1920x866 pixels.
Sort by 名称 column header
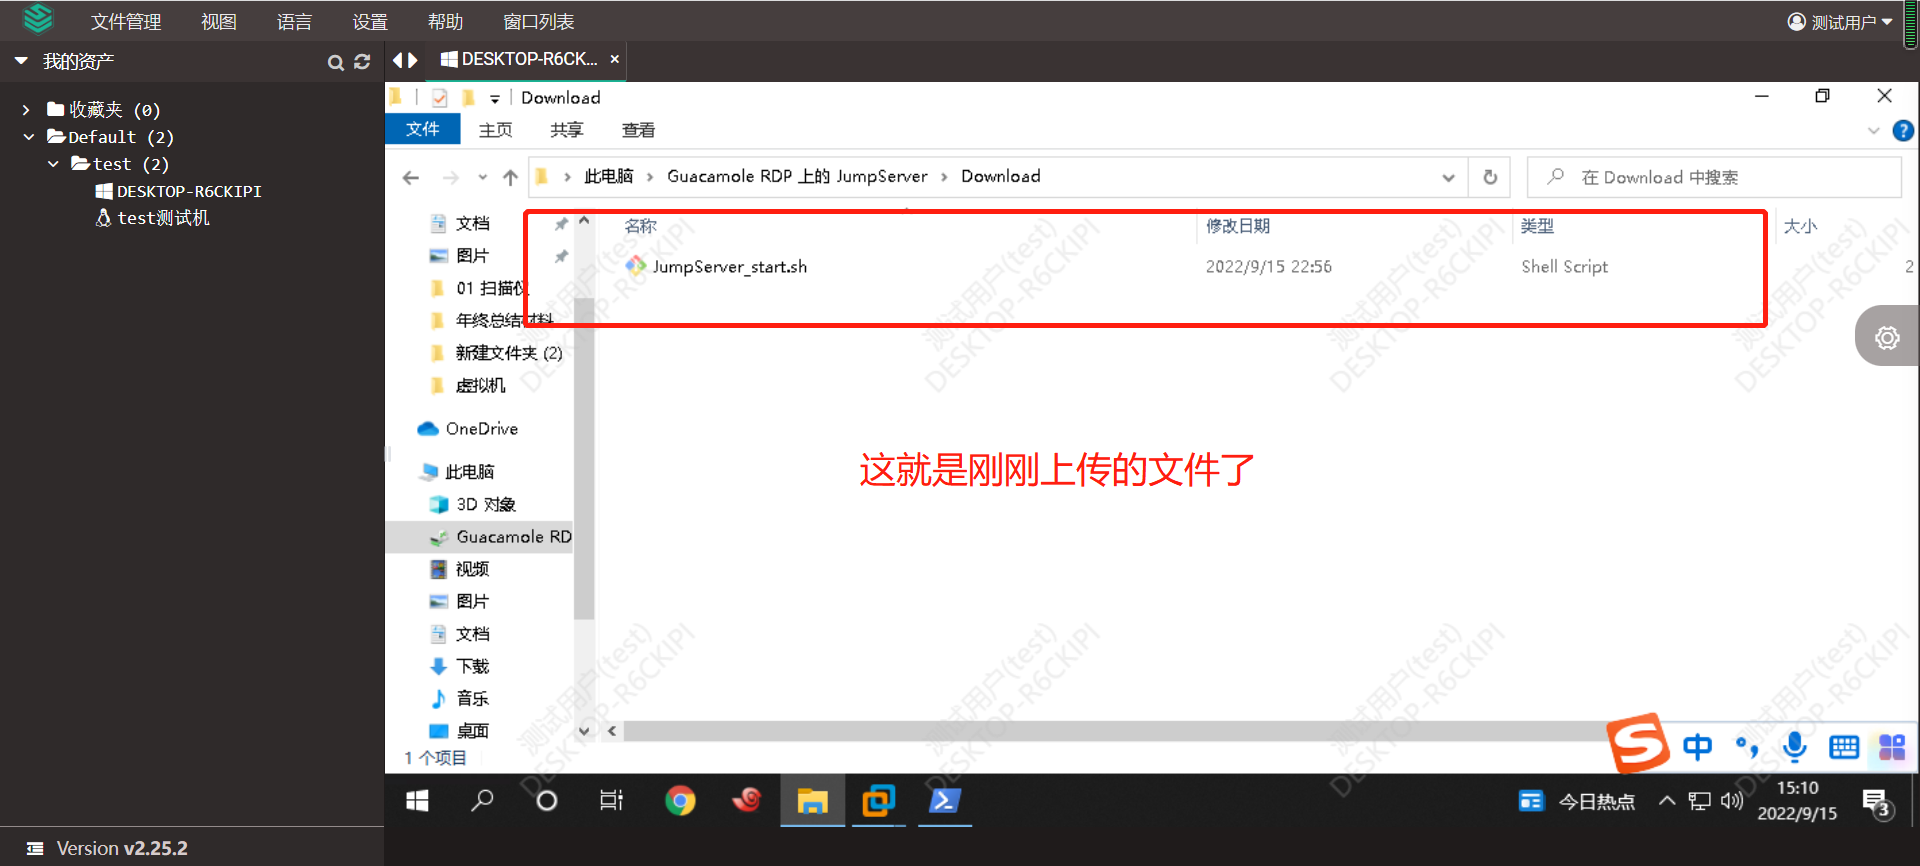pos(640,226)
